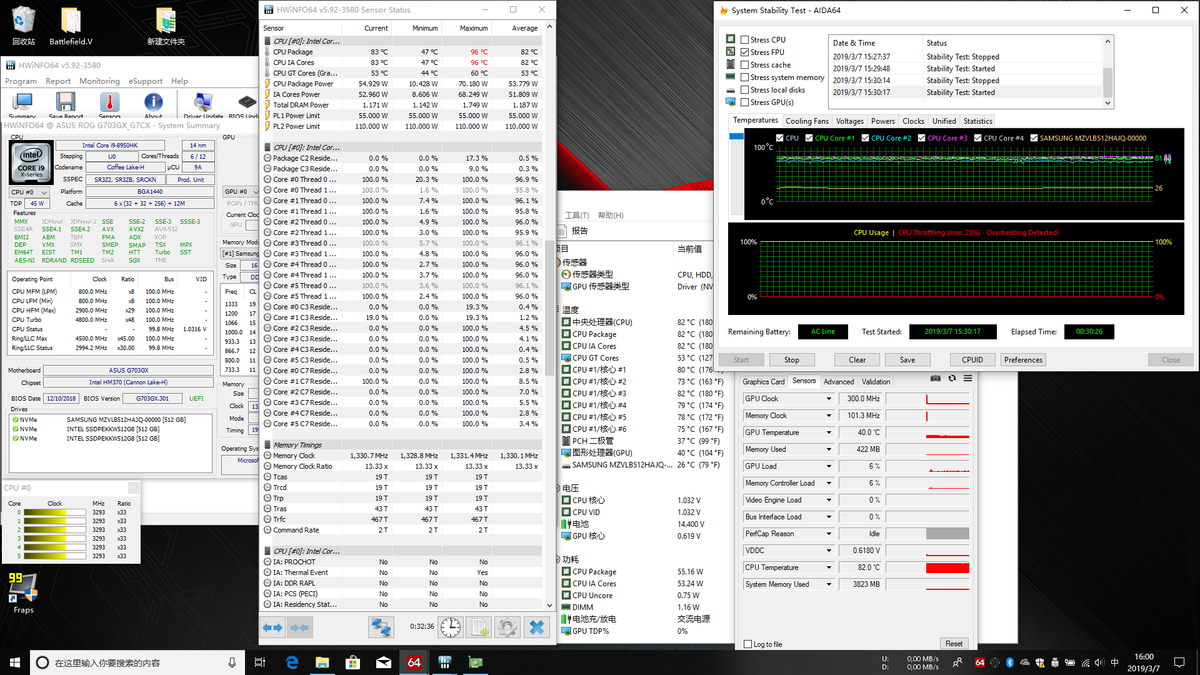This screenshot has width=1200, height=675.
Task: Click the blue X close-sensors icon
Action: [x=537, y=627]
